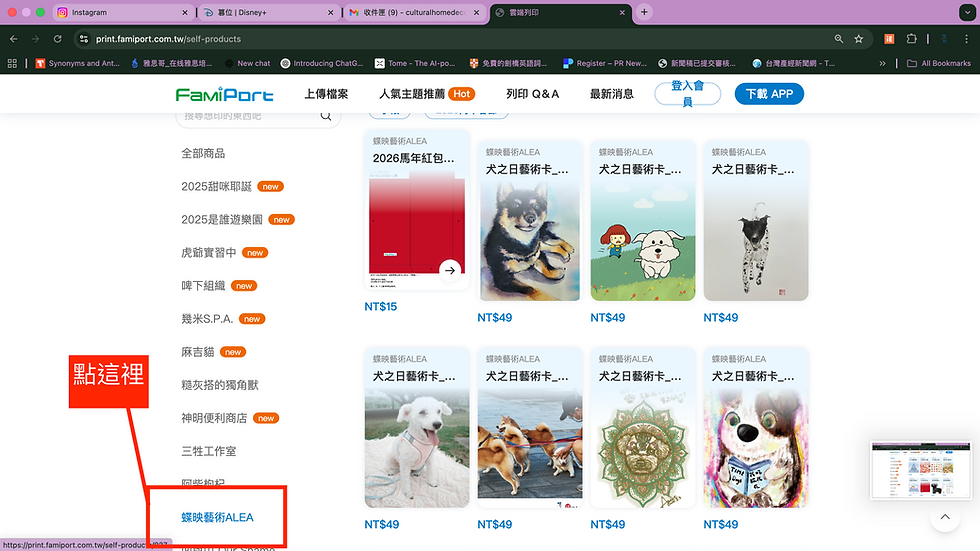The width and height of the screenshot is (980, 551).
Task: Click the browser back arrow
Action: tap(14, 39)
